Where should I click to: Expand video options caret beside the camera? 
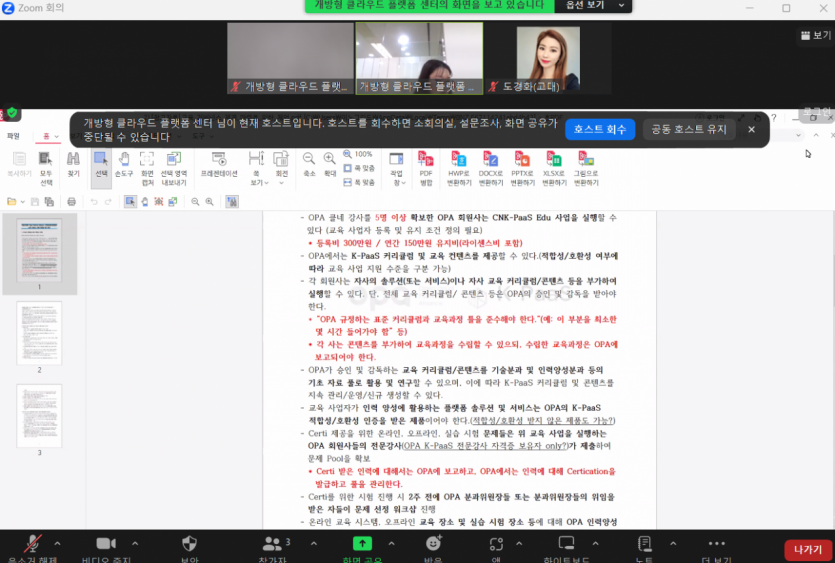click(135, 543)
